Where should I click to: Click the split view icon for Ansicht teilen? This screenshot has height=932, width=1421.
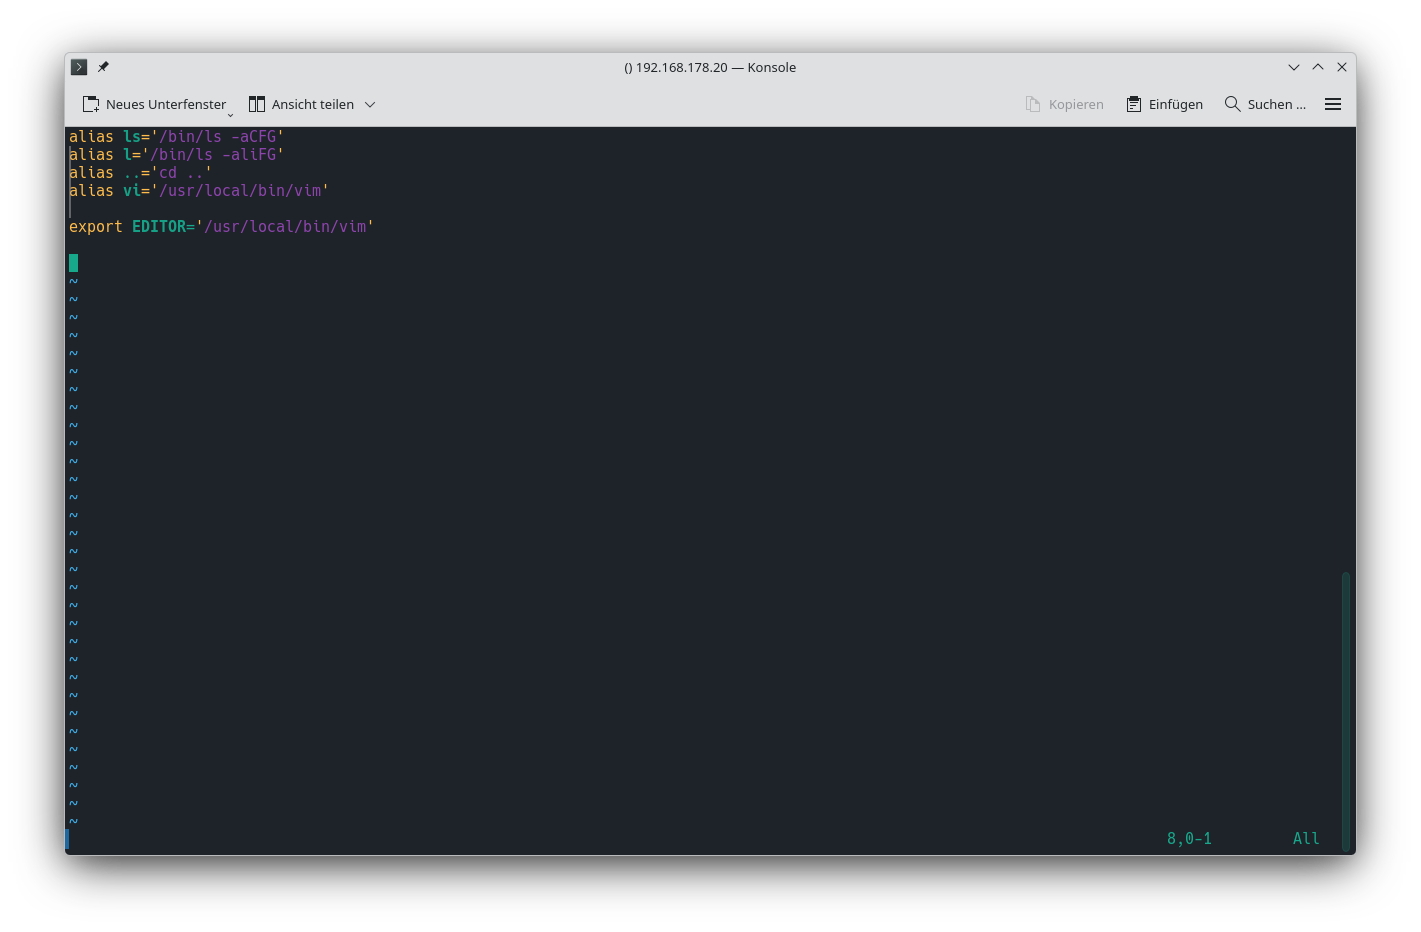pos(257,104)
